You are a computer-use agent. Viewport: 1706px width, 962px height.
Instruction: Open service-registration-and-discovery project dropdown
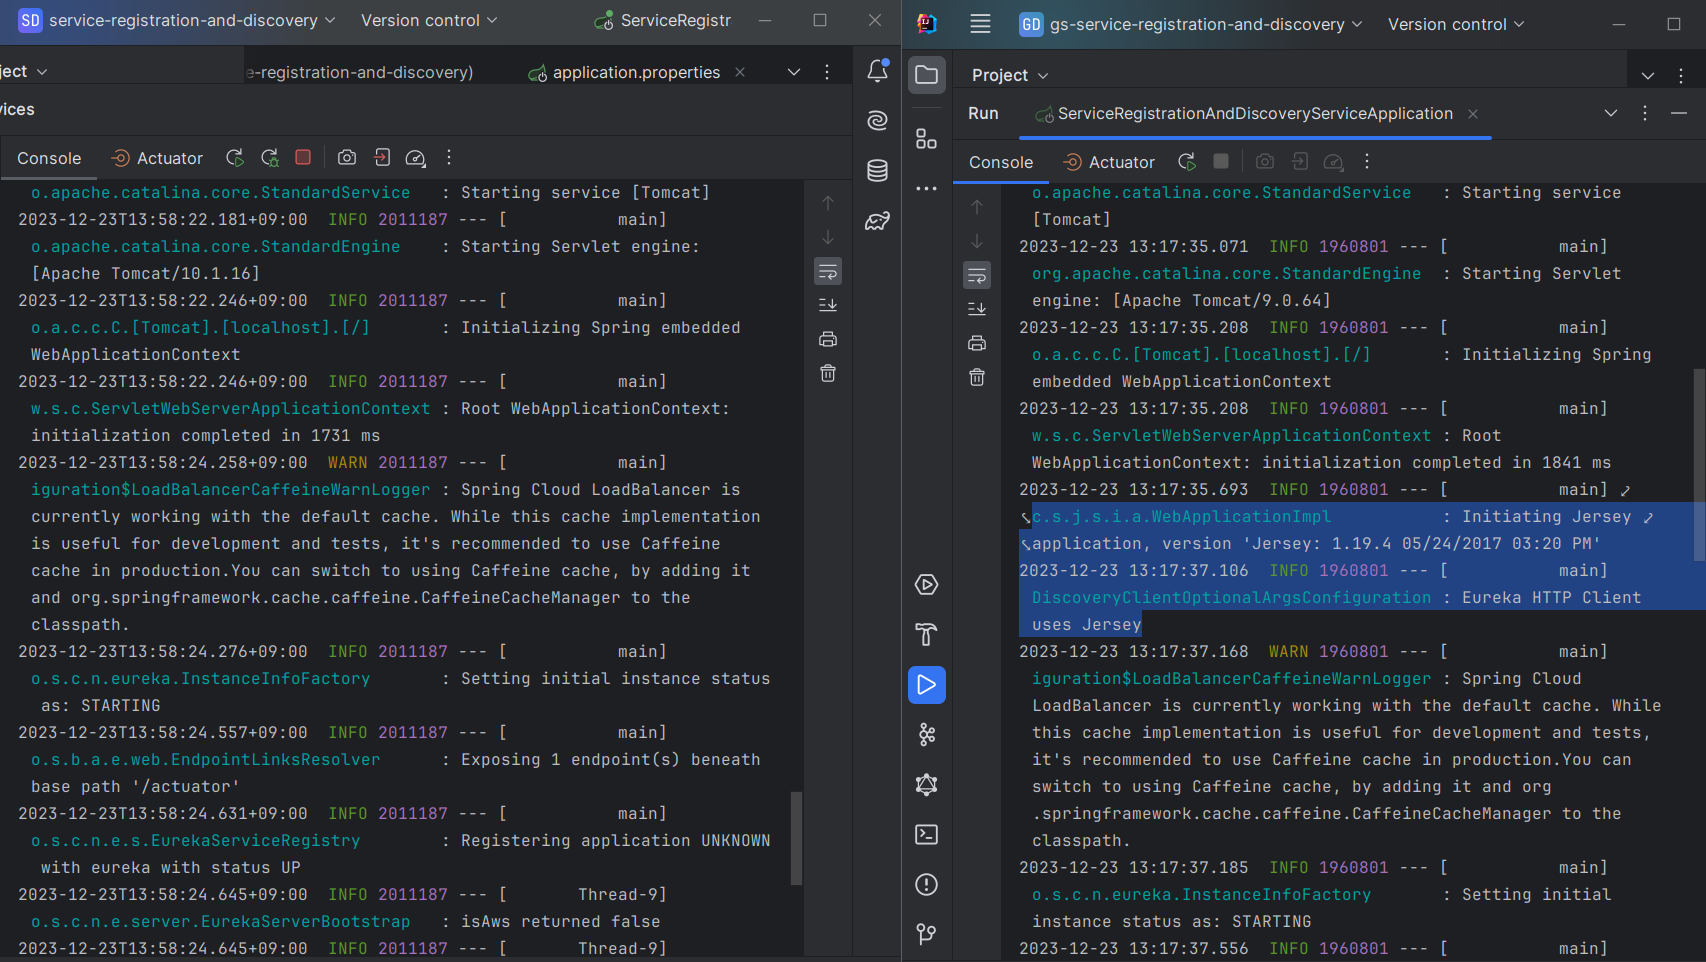[177, 20]
